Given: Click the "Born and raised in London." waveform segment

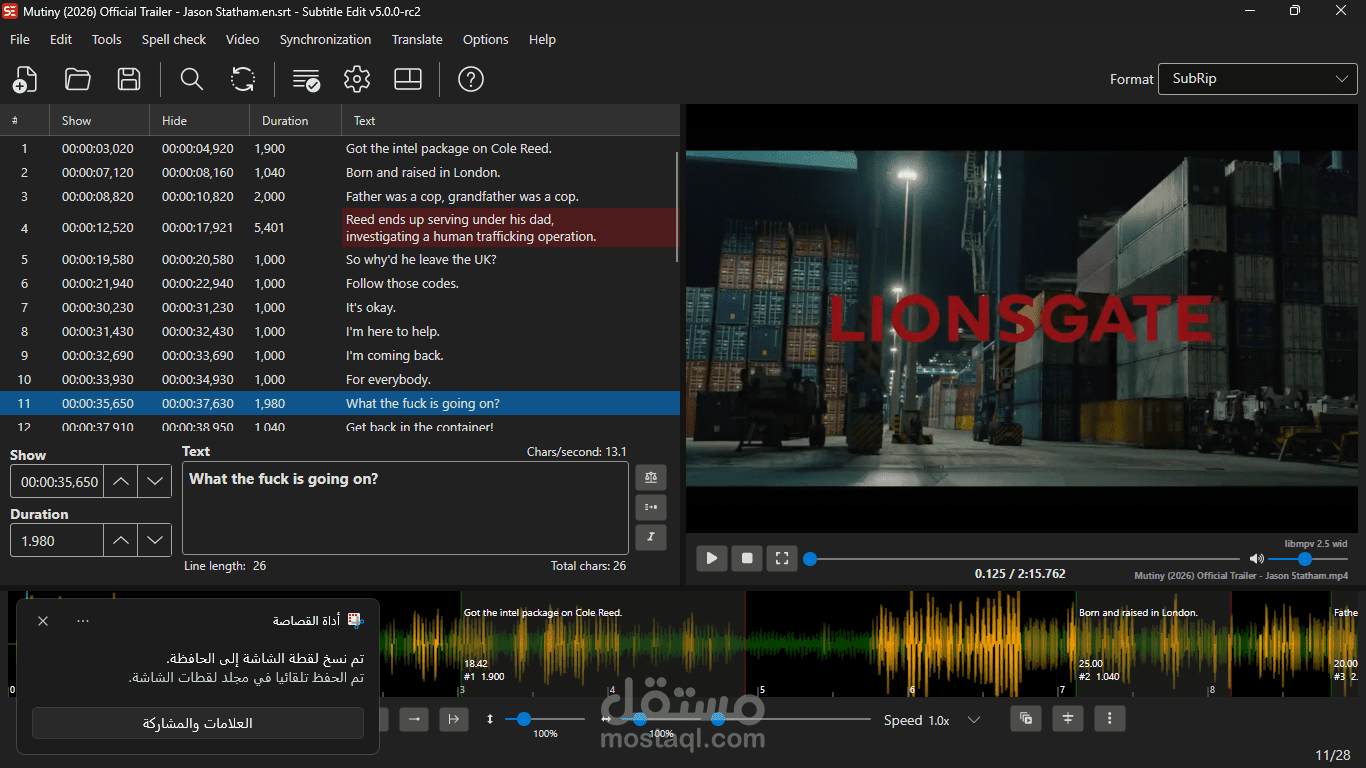Looking at the screenshot, I should (1153, 645).
